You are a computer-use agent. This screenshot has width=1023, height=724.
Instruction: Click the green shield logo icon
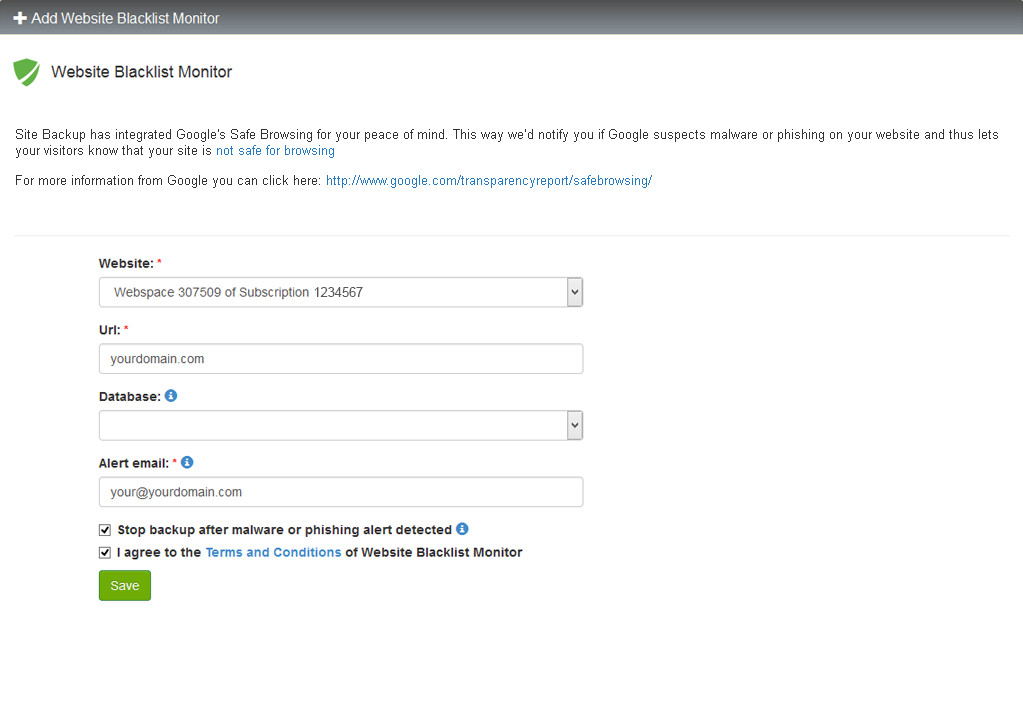[26, 72]
